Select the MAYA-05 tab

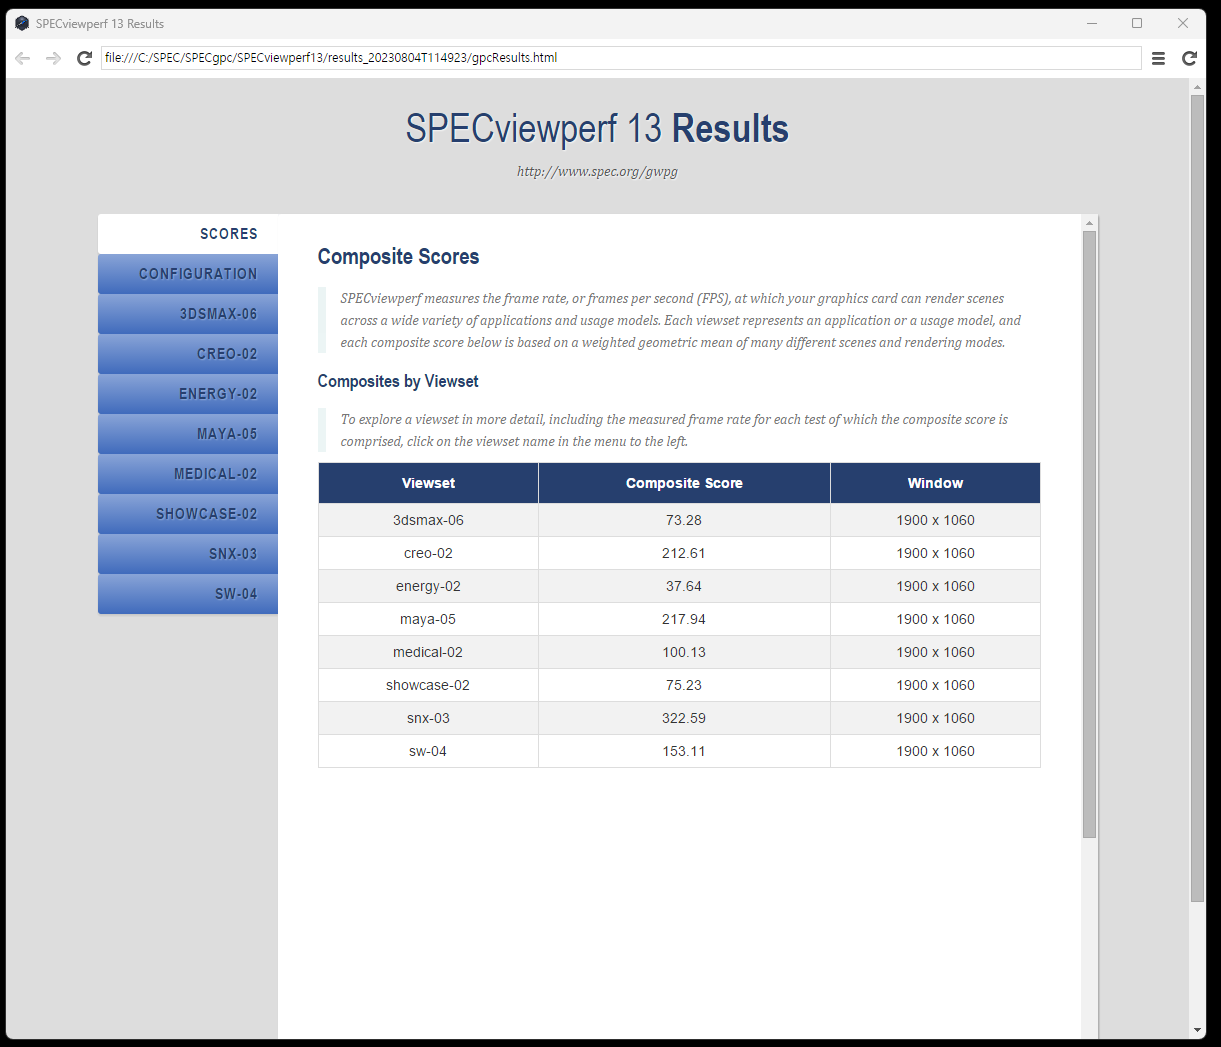coord(188,434)
